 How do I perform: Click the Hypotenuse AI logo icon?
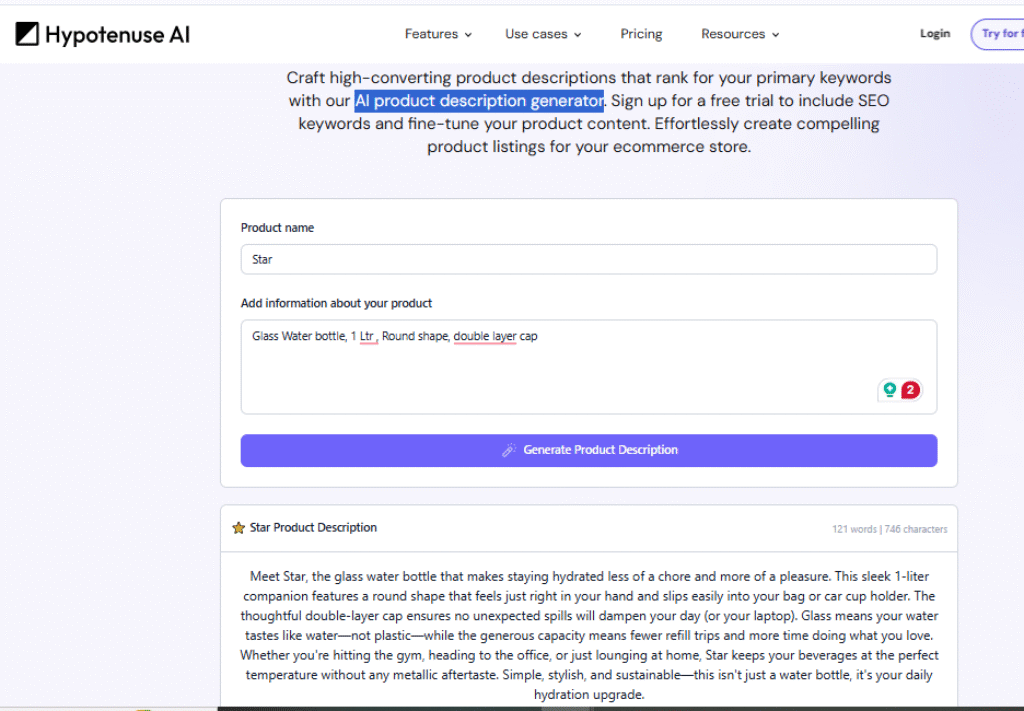(27, 35)
